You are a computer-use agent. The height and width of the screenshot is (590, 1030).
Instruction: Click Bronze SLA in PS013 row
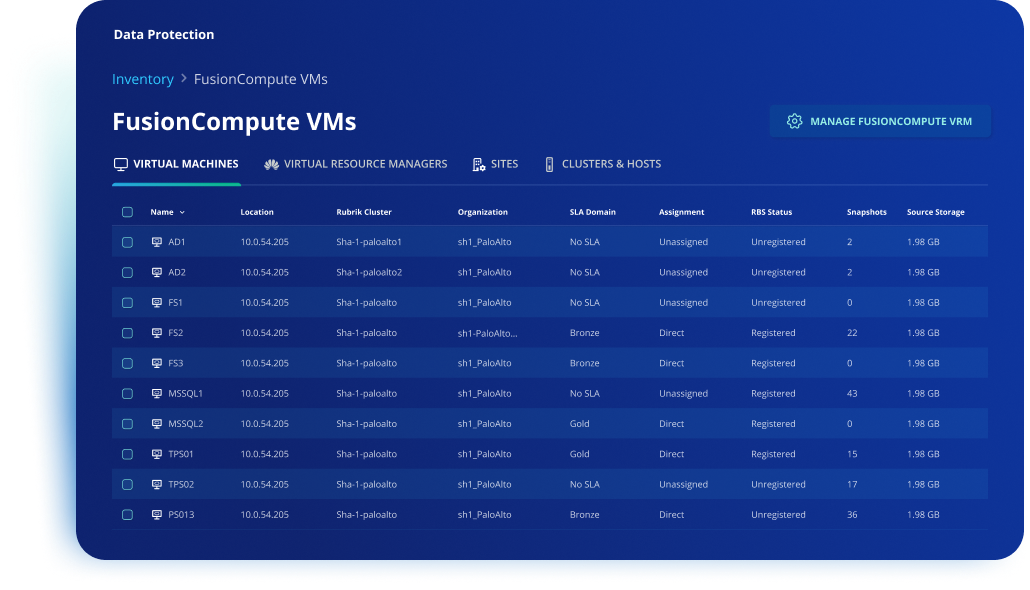point(585,514)
